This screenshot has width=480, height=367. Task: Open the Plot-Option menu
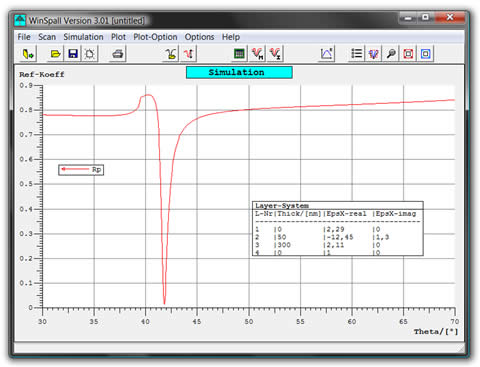click(x=155, y=37)
